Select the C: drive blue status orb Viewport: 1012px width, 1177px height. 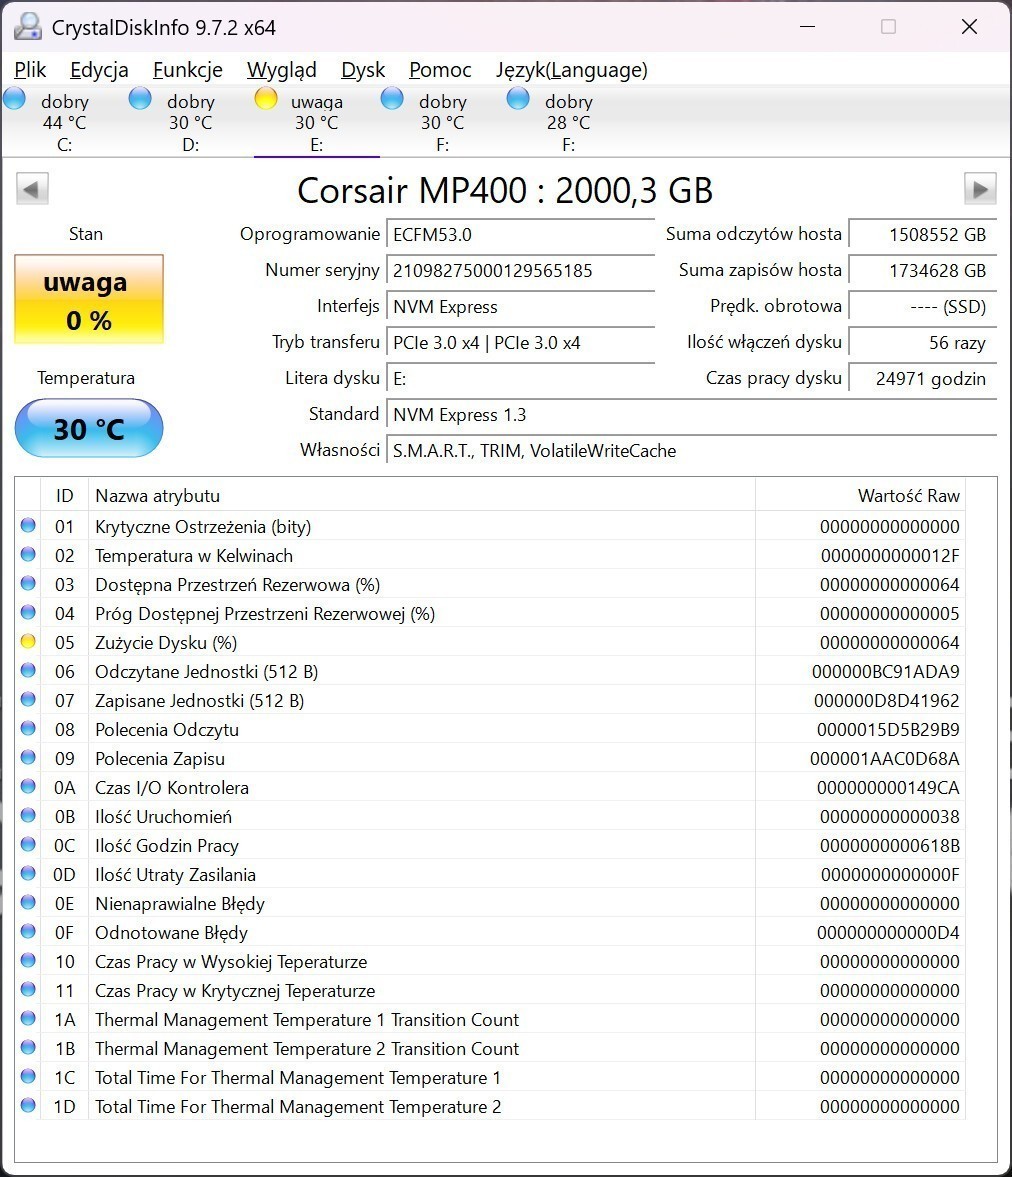tap(15, 98)
